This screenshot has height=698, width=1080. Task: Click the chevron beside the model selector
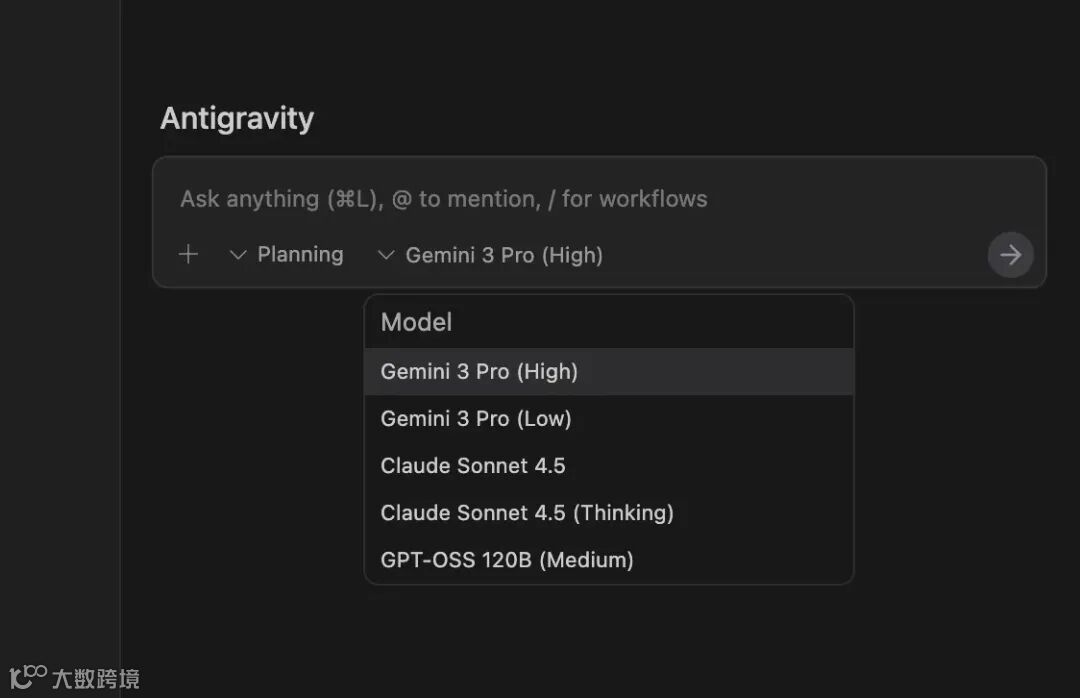pyautogui.click(x=386, y=255)
